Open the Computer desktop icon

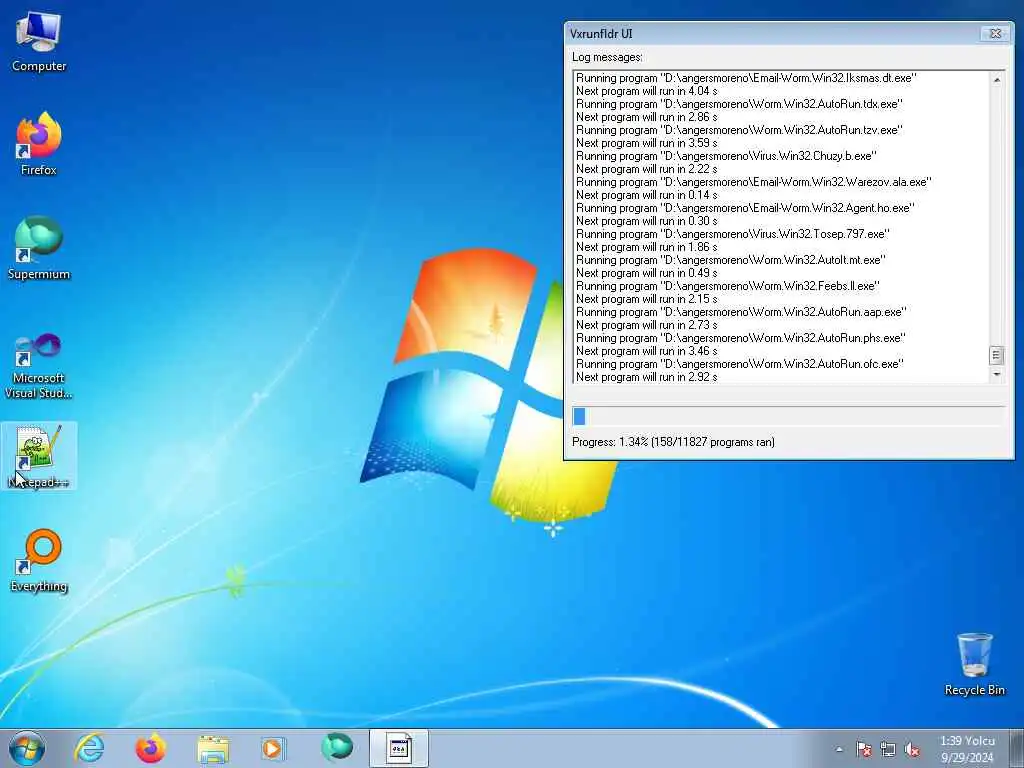(x=39, y=40)
